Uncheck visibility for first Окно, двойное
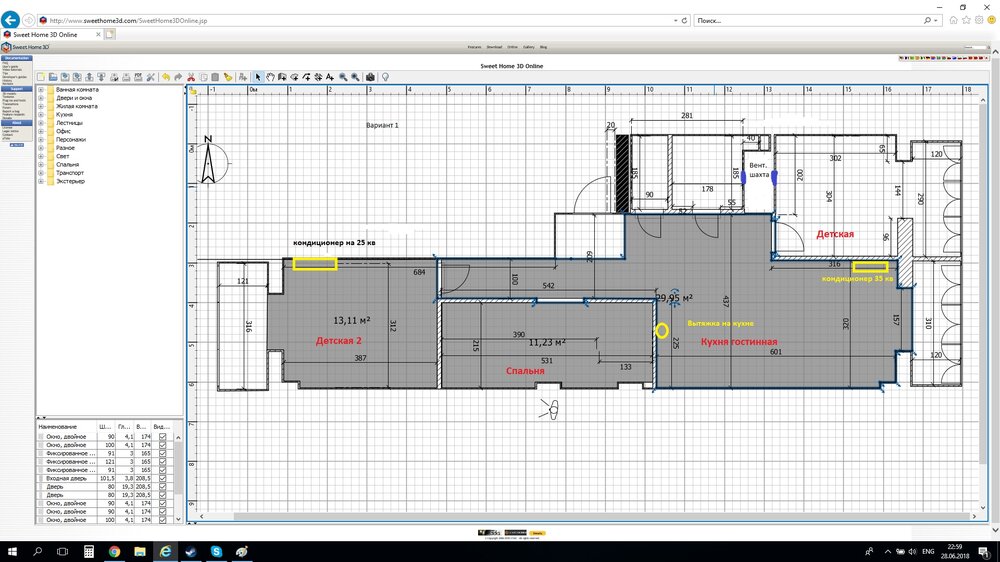 click(163, 438)
